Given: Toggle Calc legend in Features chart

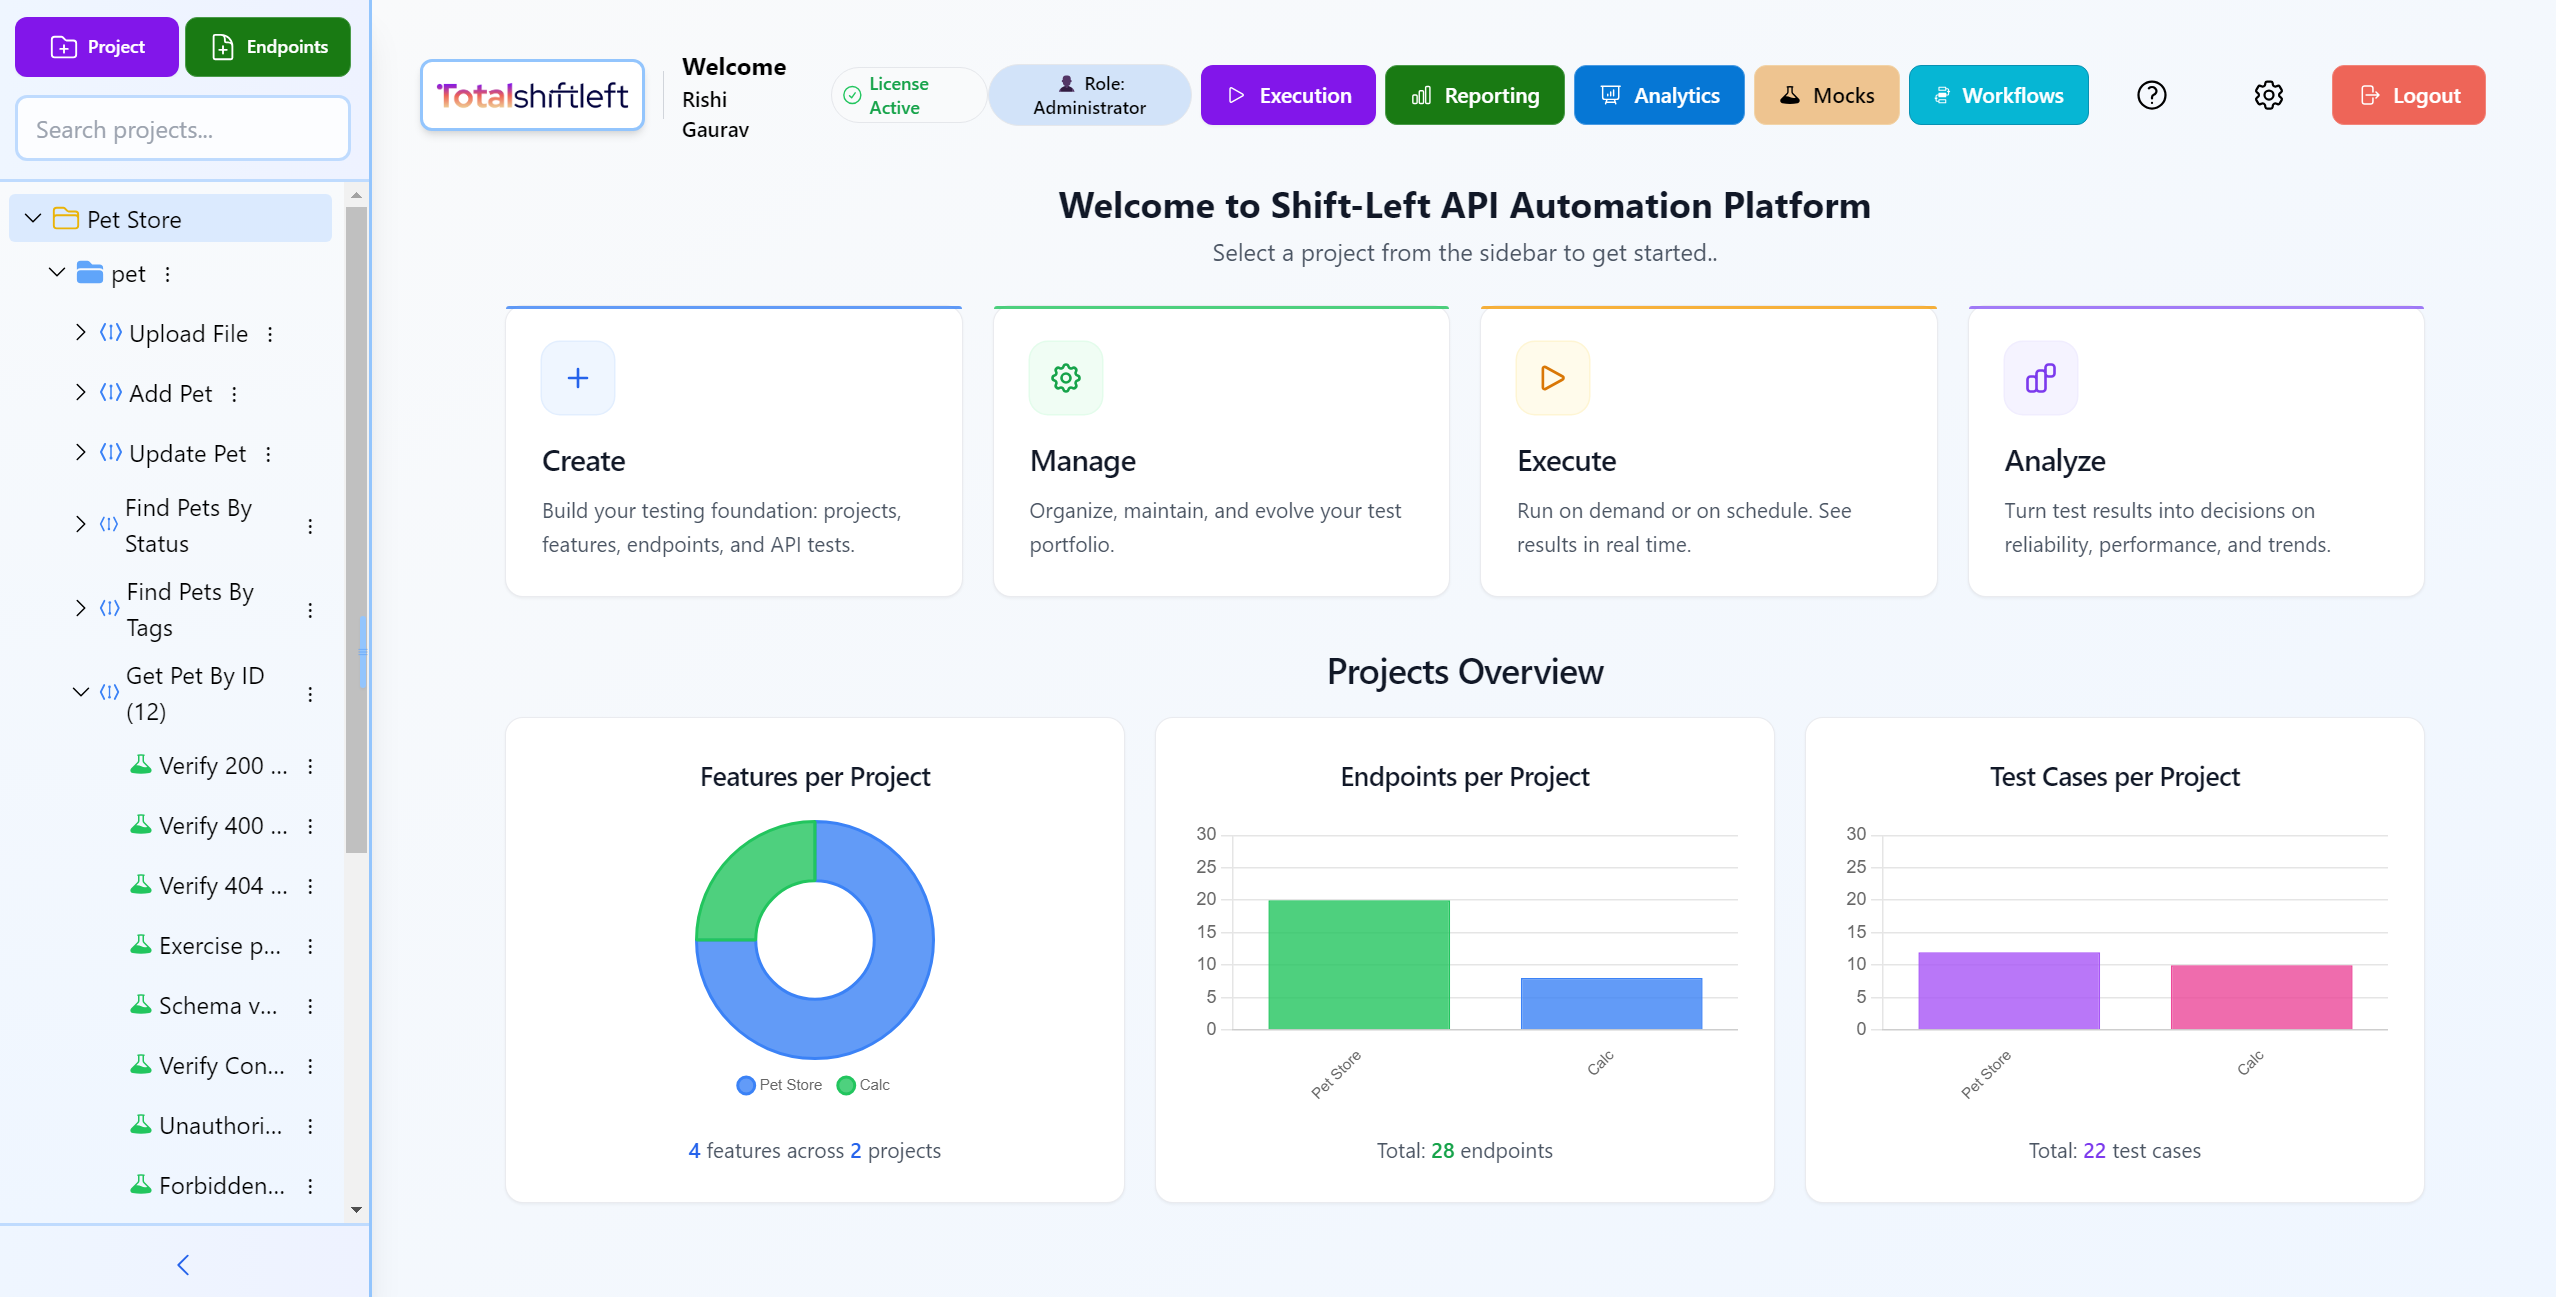Looking at the screenshot, I should 863,1085.
